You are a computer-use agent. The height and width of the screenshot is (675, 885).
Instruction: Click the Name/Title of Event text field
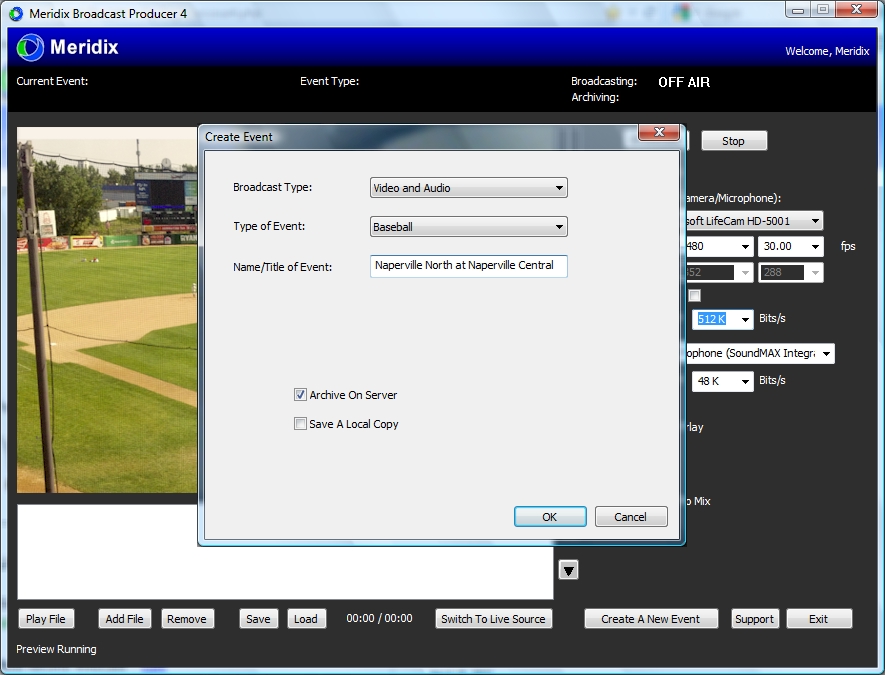coord(468,266)
